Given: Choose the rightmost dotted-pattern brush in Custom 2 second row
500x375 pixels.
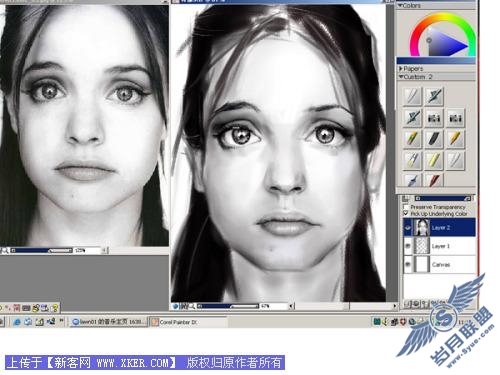Looking at the screenshot, I should click(x=455, y=118).
